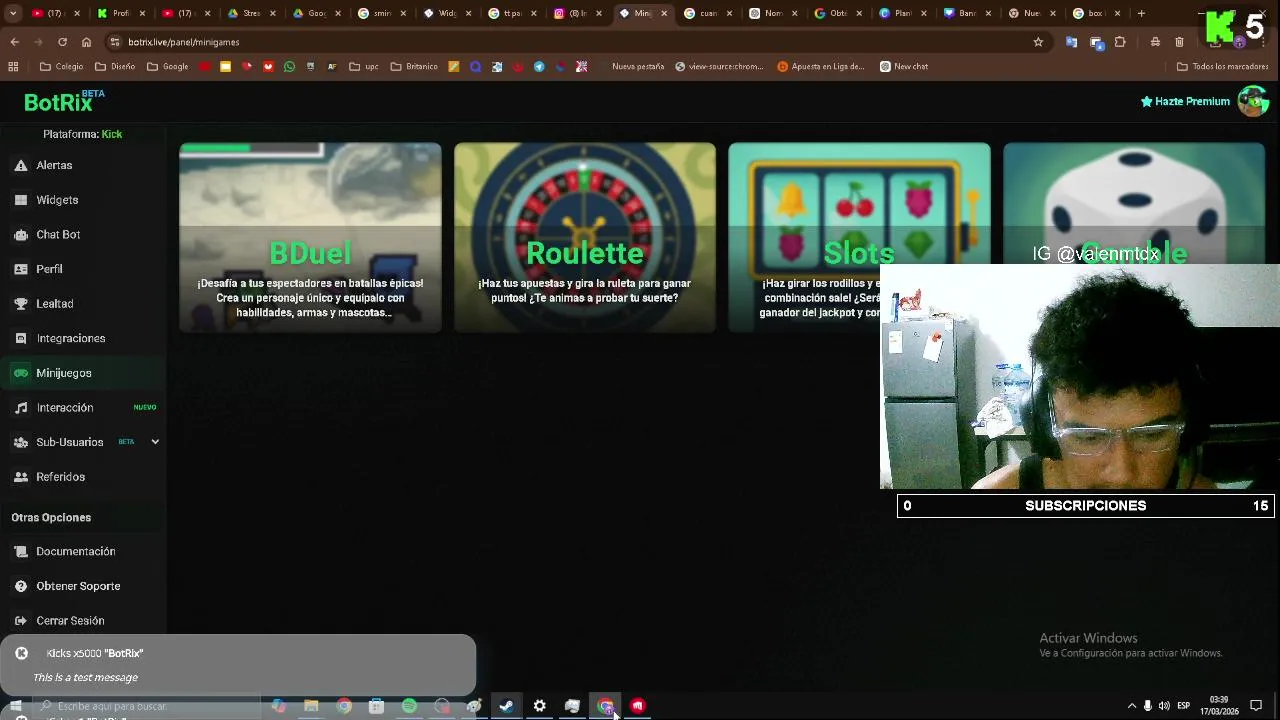
Task: Click the Interacción music note icon
Action: pos(21,408)
